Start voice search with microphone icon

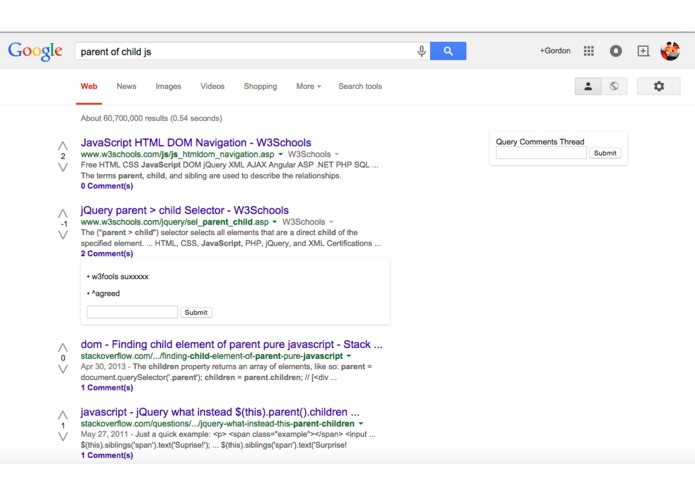(422, 51)
